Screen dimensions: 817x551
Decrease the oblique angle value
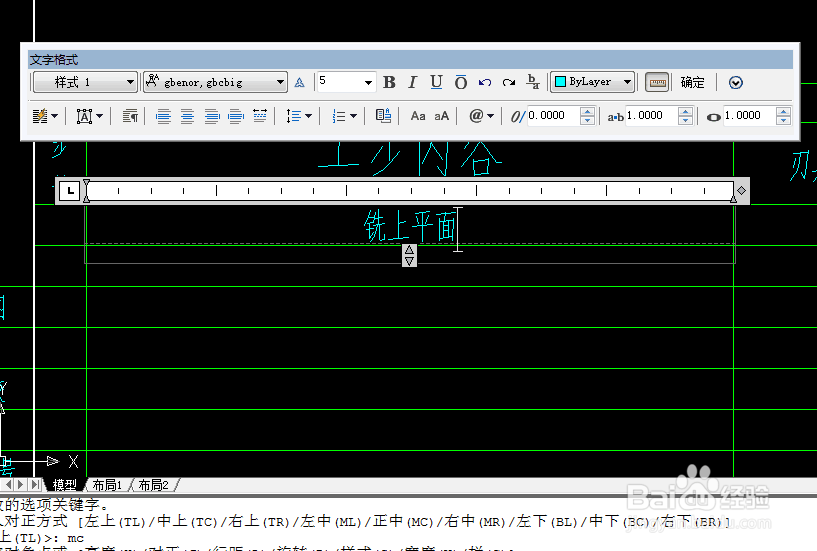tap(587, 120)
